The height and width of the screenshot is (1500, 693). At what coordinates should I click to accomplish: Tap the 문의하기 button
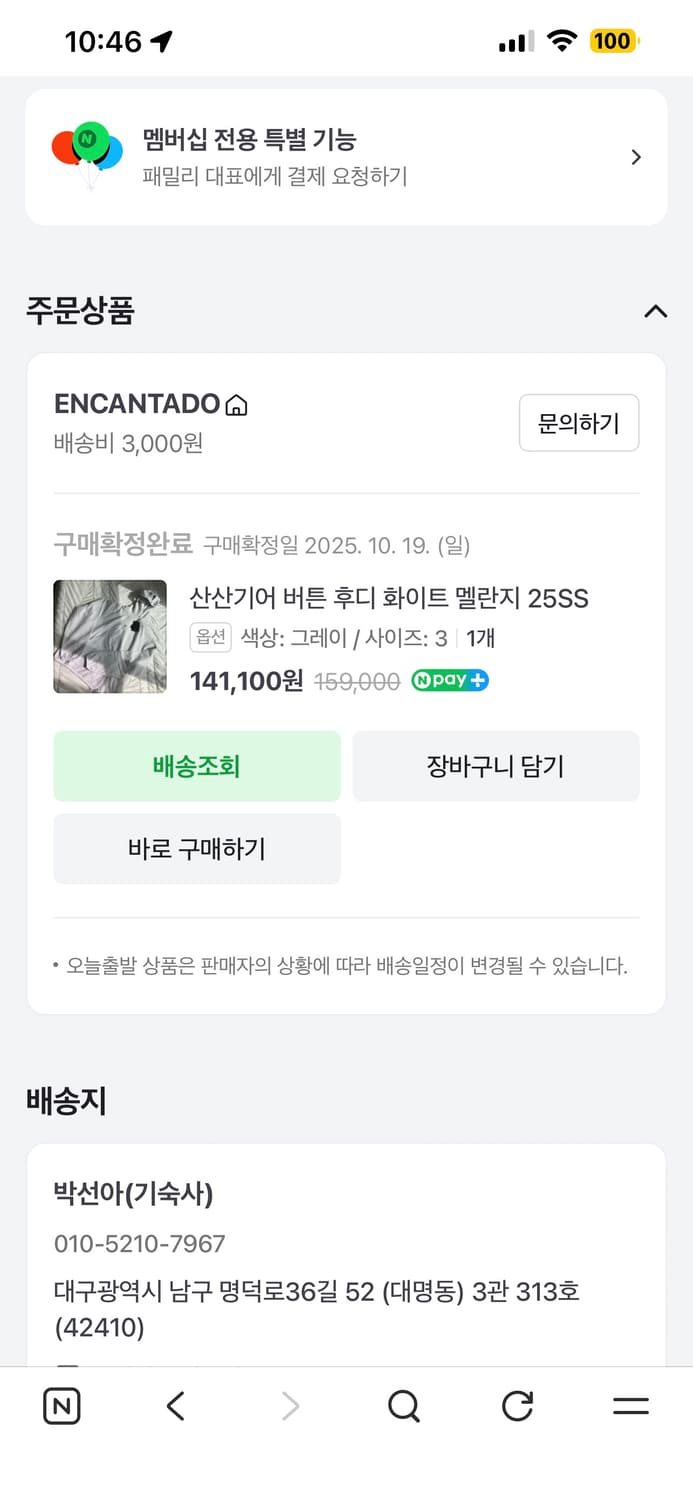tap(579, 422)
